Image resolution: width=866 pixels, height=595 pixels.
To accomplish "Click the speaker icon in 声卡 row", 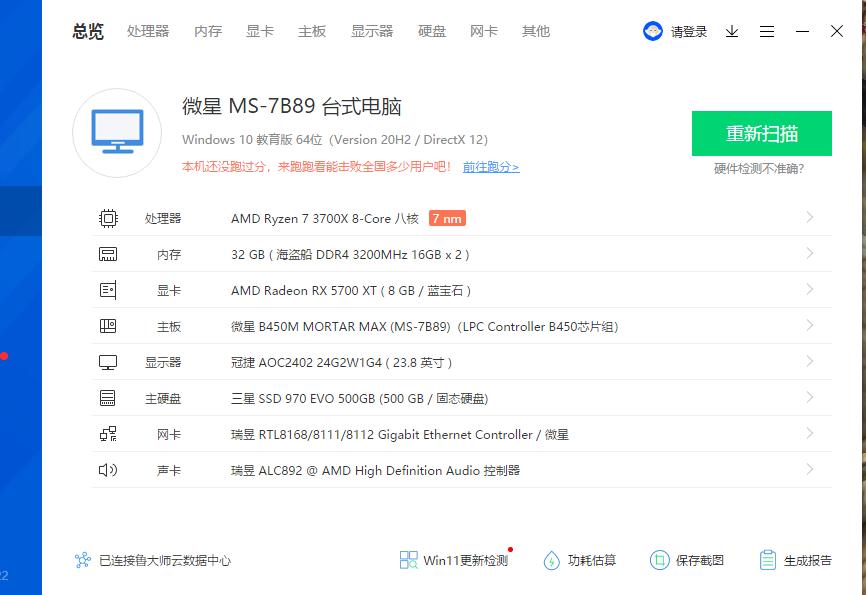I will [108, 470].
